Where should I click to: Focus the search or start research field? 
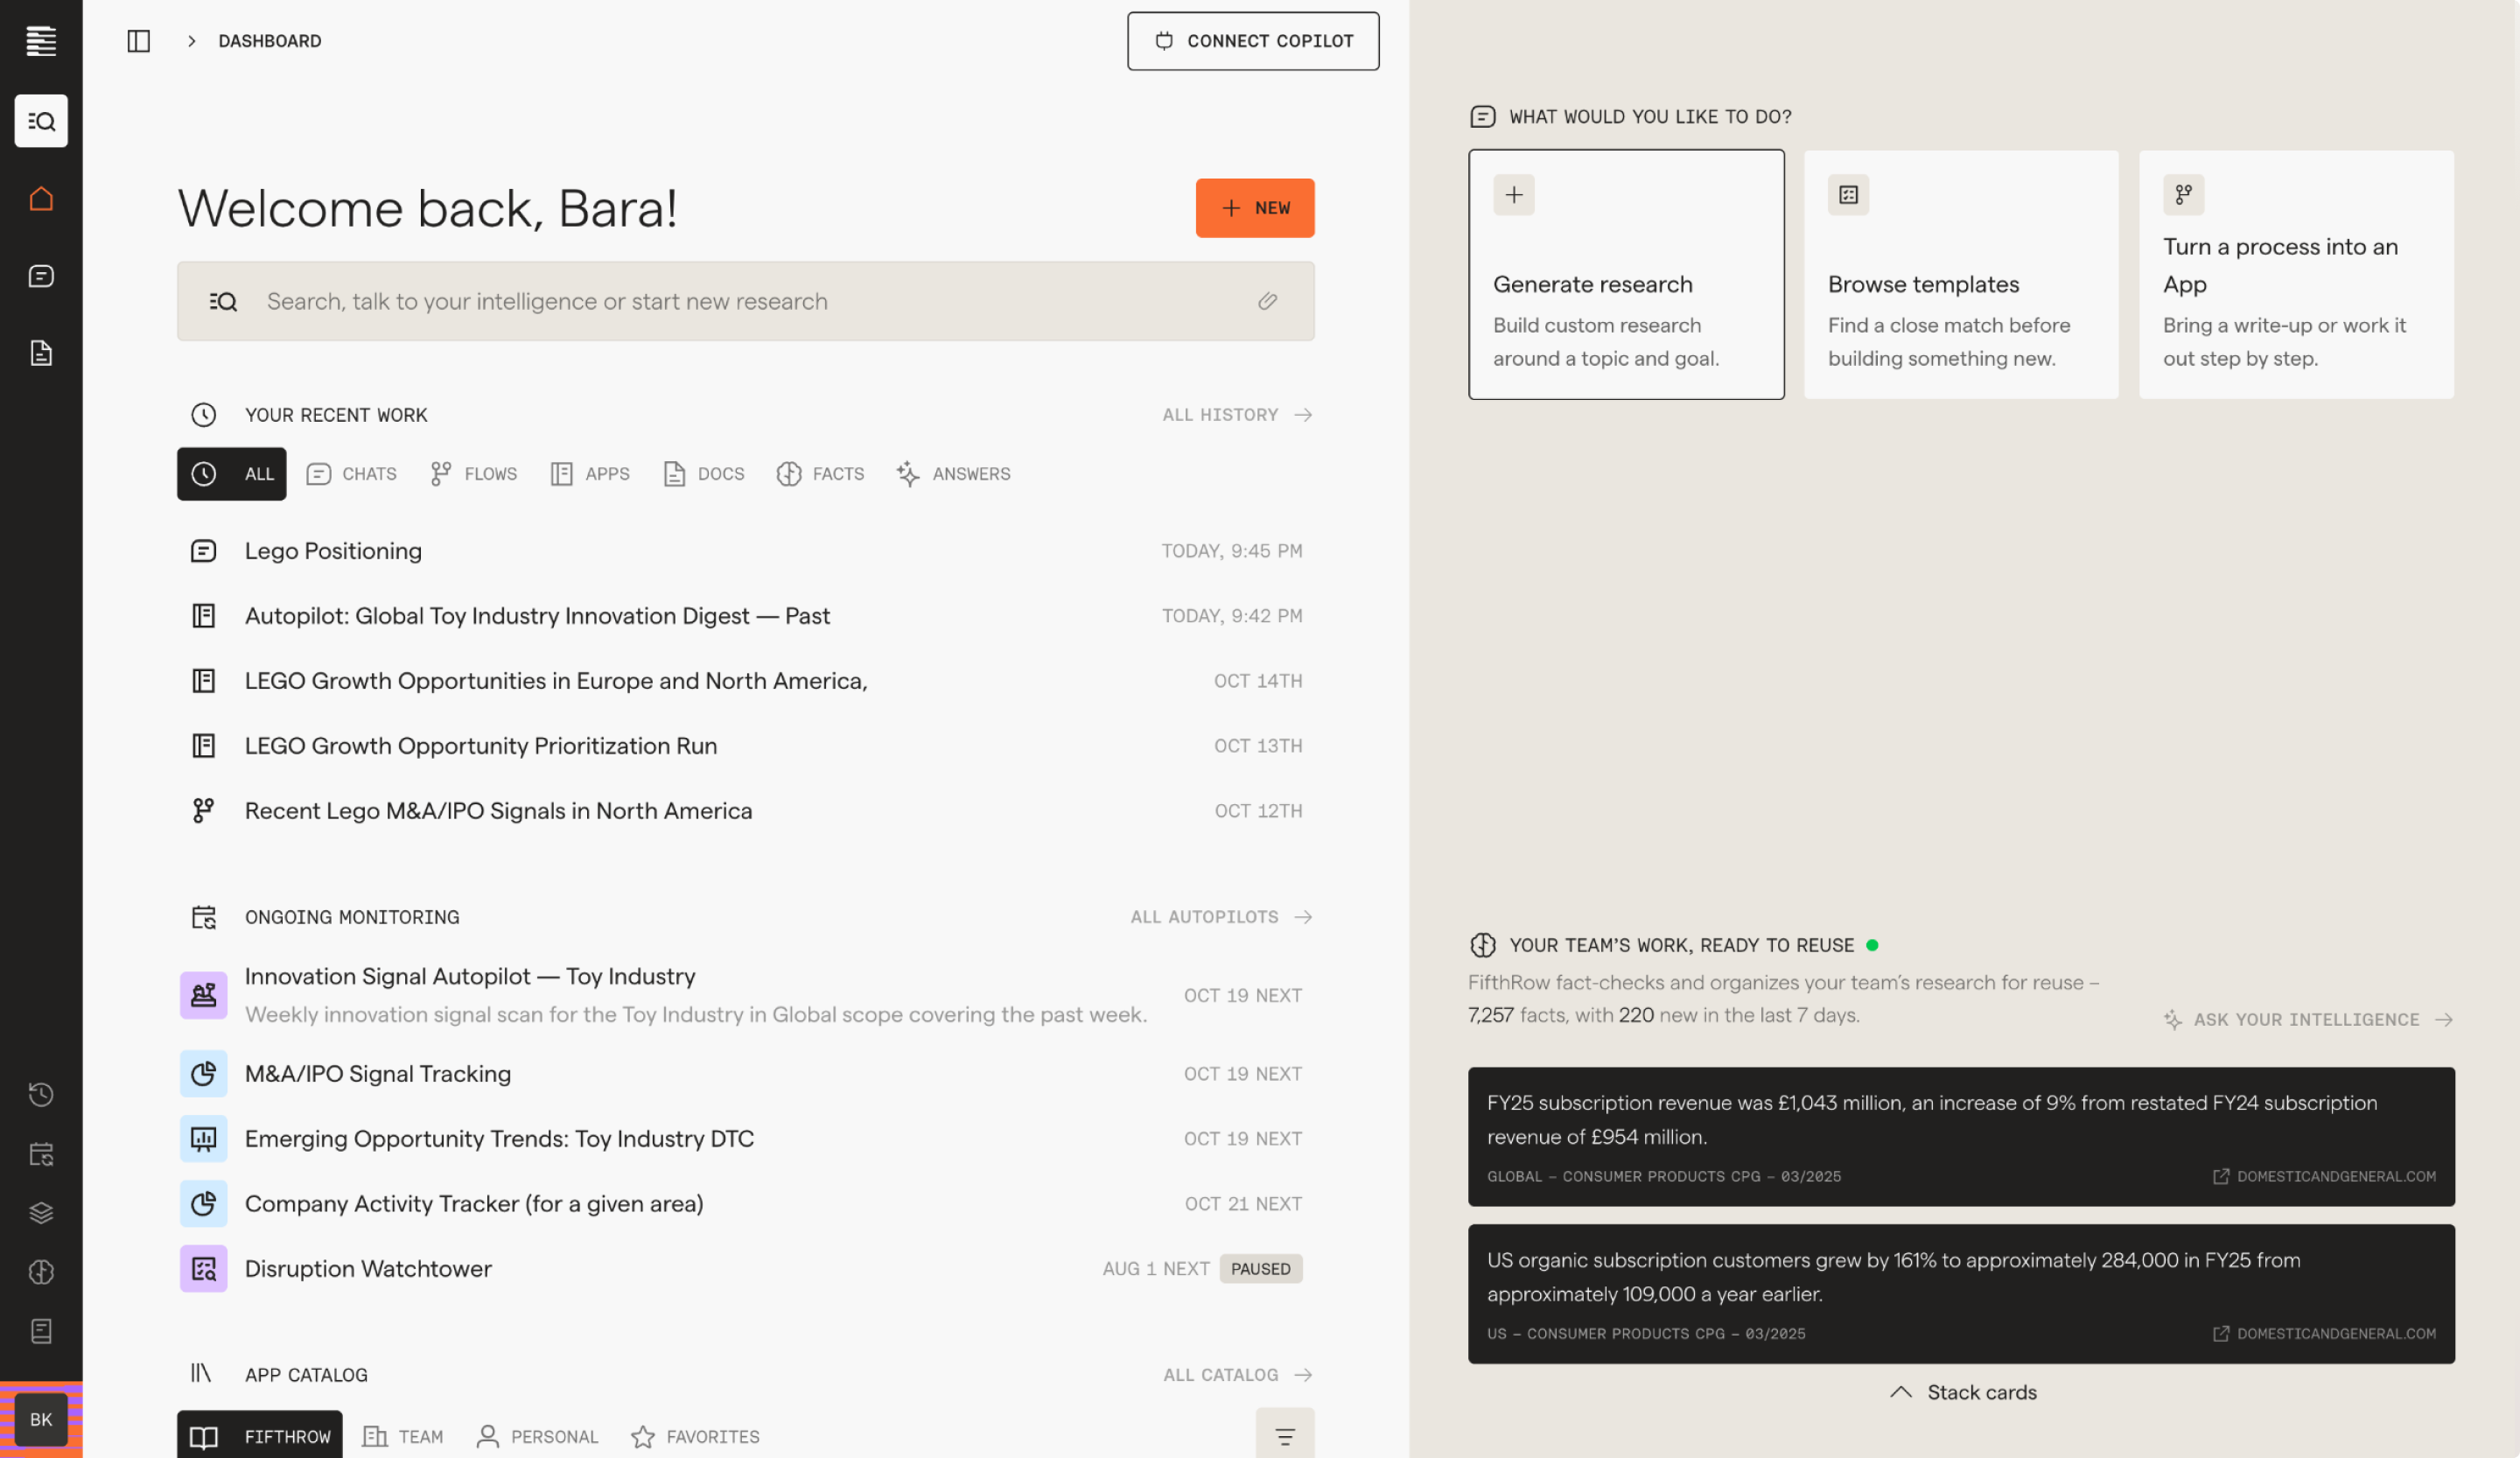coord(746,301)
